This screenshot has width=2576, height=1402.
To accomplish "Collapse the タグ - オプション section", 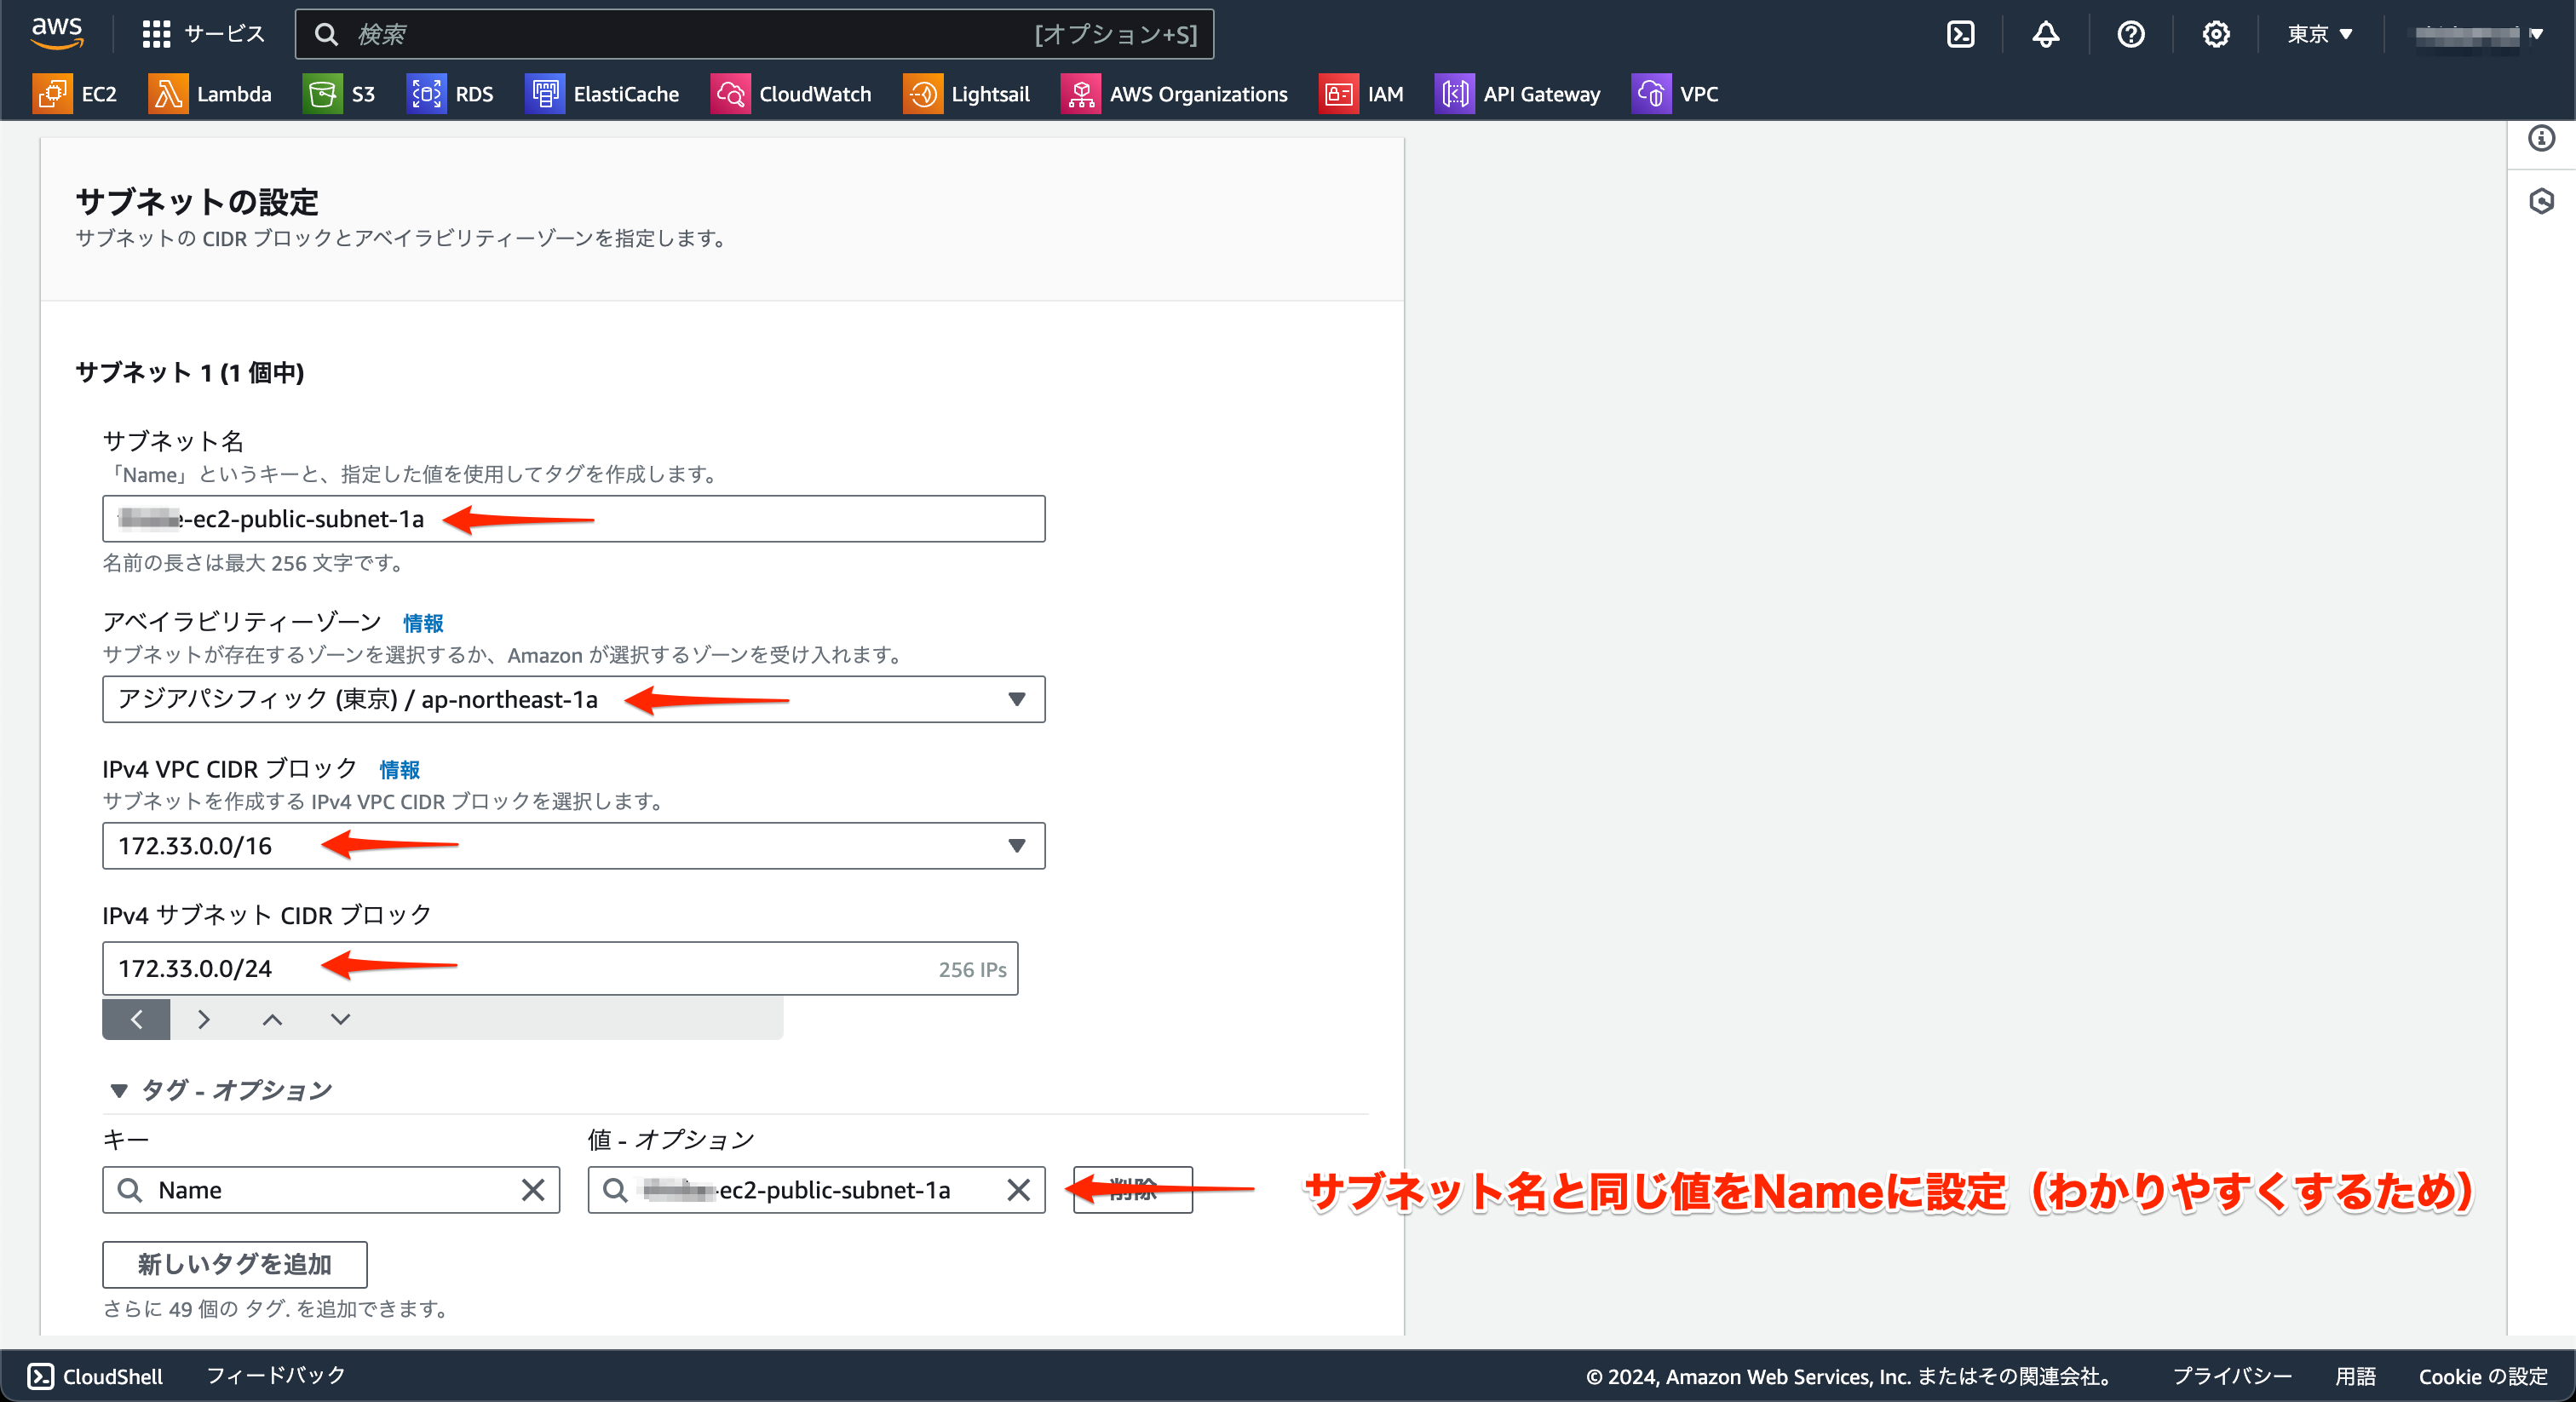I will pos(118,1090).
